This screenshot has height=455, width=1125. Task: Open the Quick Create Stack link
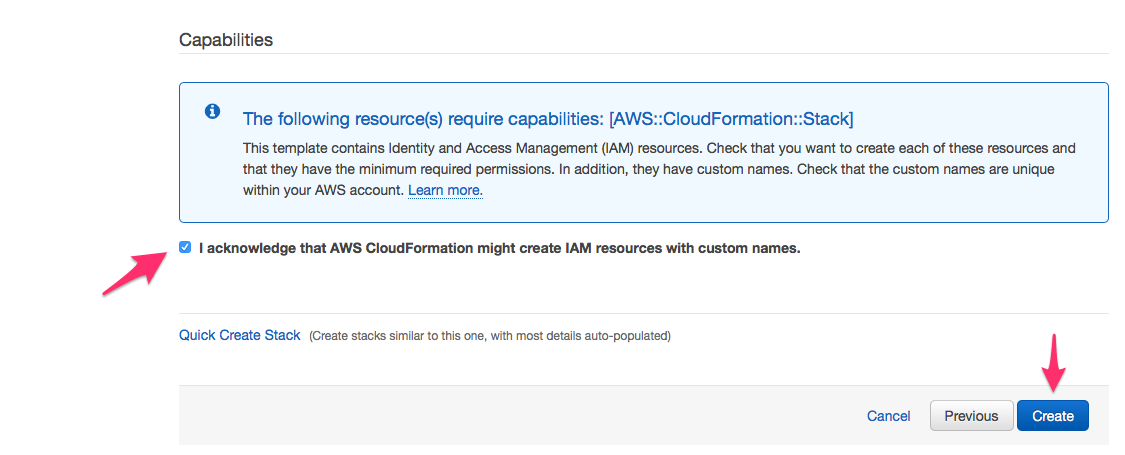coord(240,335)
